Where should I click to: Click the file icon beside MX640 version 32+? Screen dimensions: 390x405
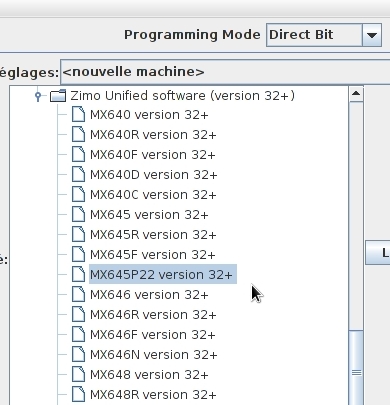tap(78, 114)
